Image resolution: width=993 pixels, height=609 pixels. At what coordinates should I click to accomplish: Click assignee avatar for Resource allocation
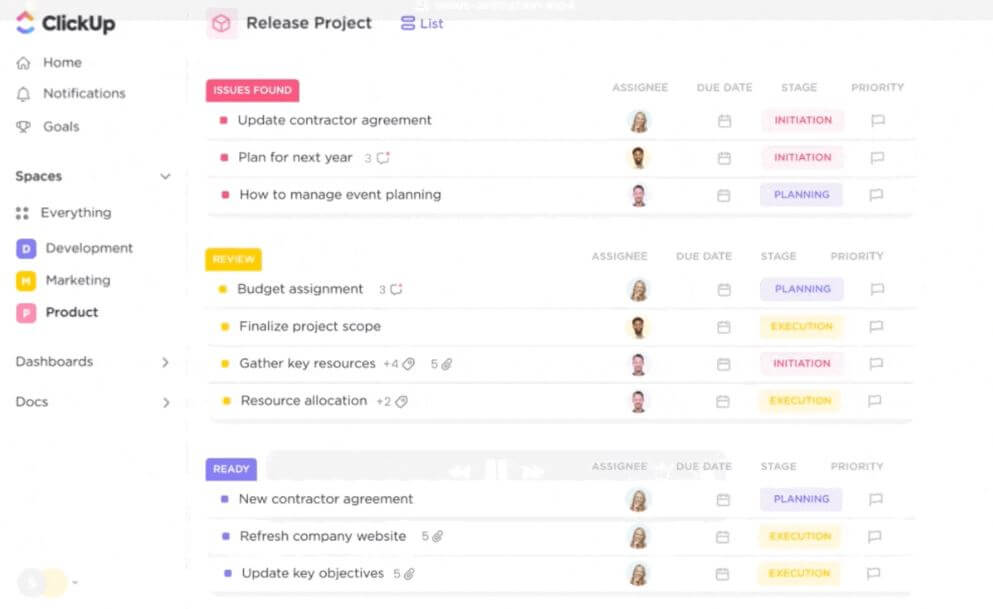638,401
